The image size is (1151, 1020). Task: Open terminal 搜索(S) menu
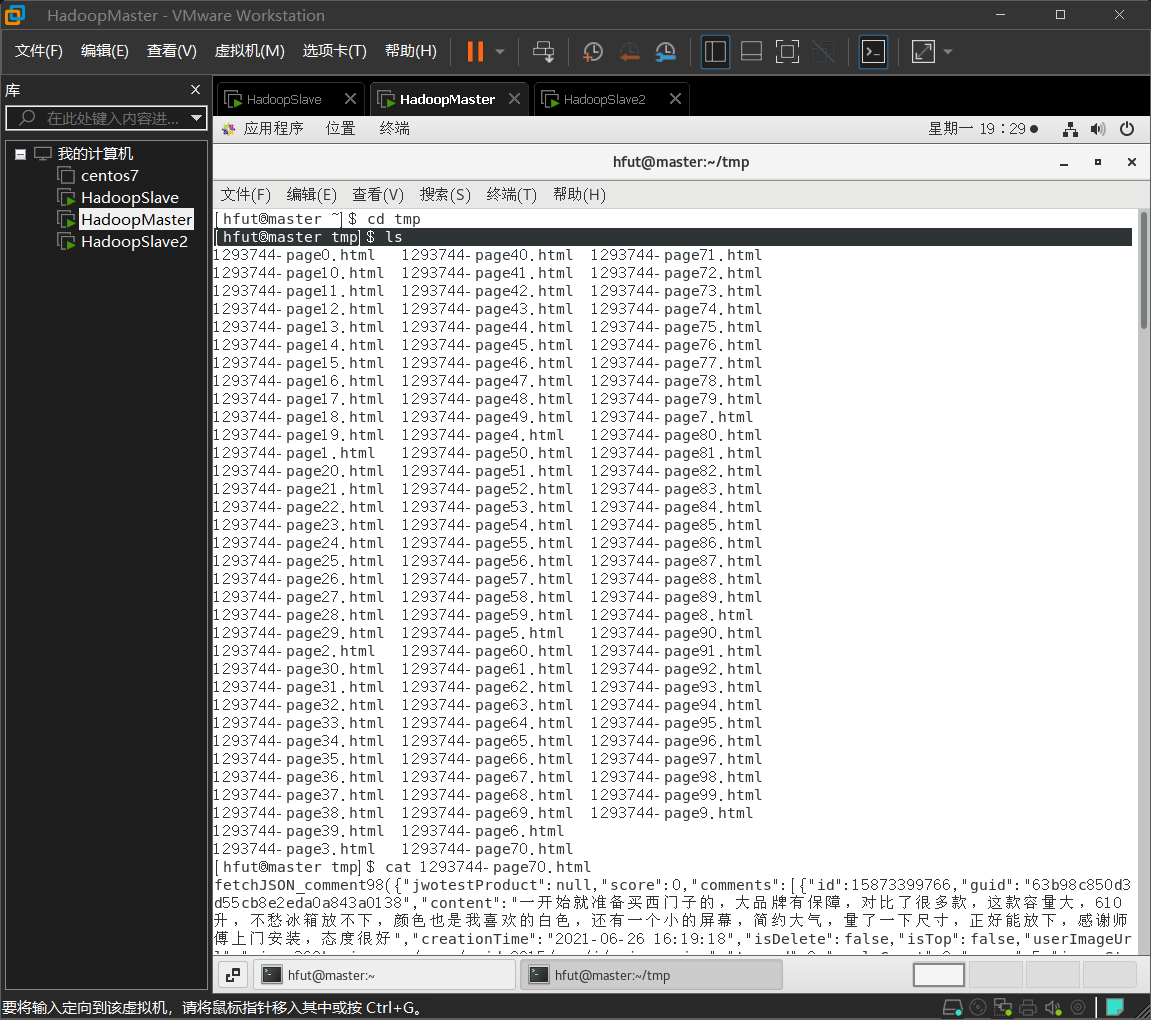pos(445,194)
